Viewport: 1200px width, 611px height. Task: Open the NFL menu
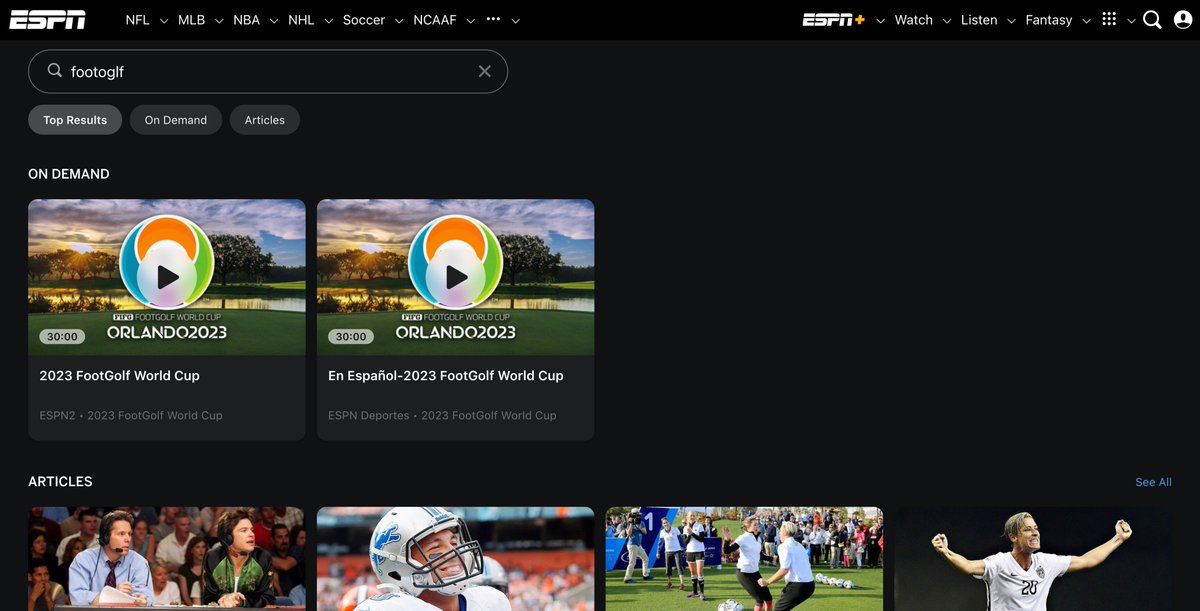tap(137, 20)
